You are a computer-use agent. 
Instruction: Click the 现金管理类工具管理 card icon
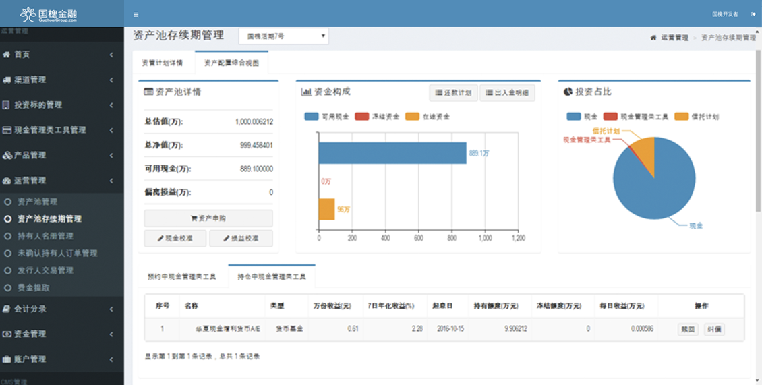pyautogui.click(x=6, y=130)
